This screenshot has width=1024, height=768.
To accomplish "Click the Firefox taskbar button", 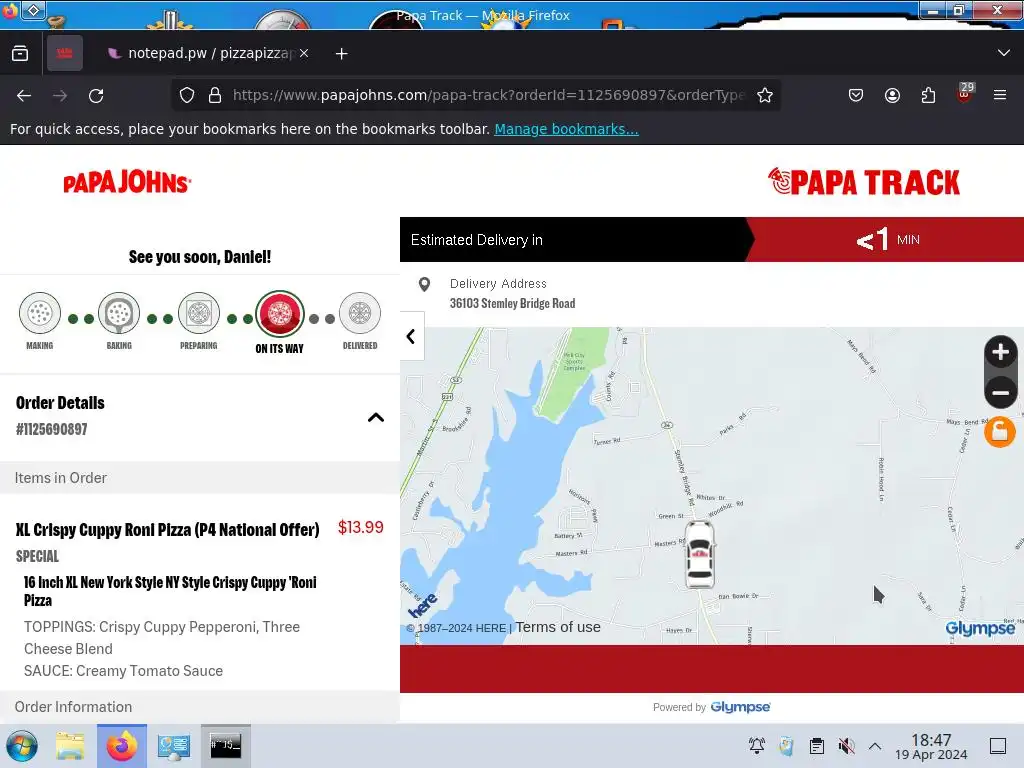I will (x=122, y=746).
